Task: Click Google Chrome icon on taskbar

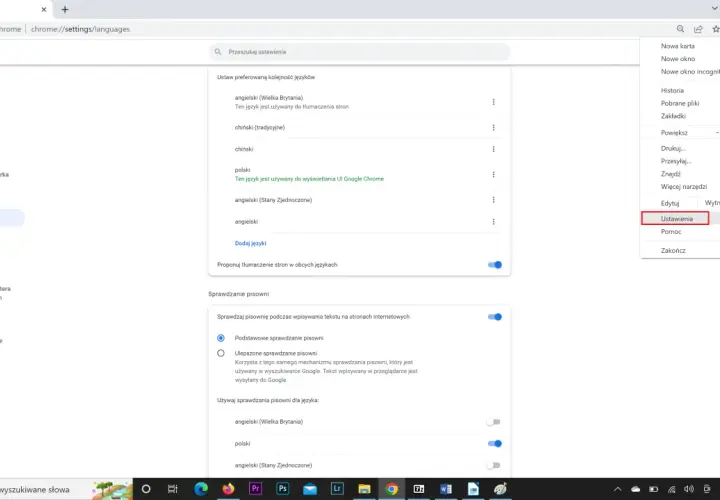Action: [x=392, y=489]
